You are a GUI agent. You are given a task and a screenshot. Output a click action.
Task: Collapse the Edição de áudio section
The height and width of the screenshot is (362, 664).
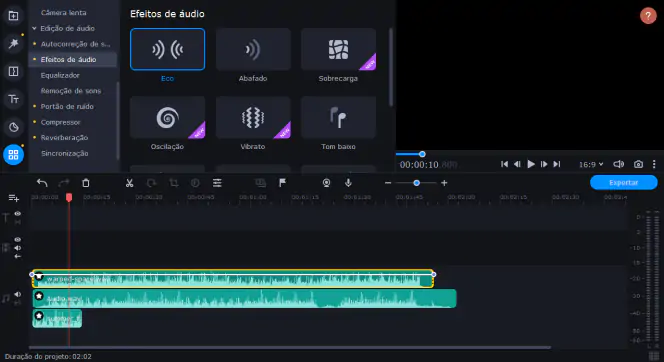[x=34, y=28]
